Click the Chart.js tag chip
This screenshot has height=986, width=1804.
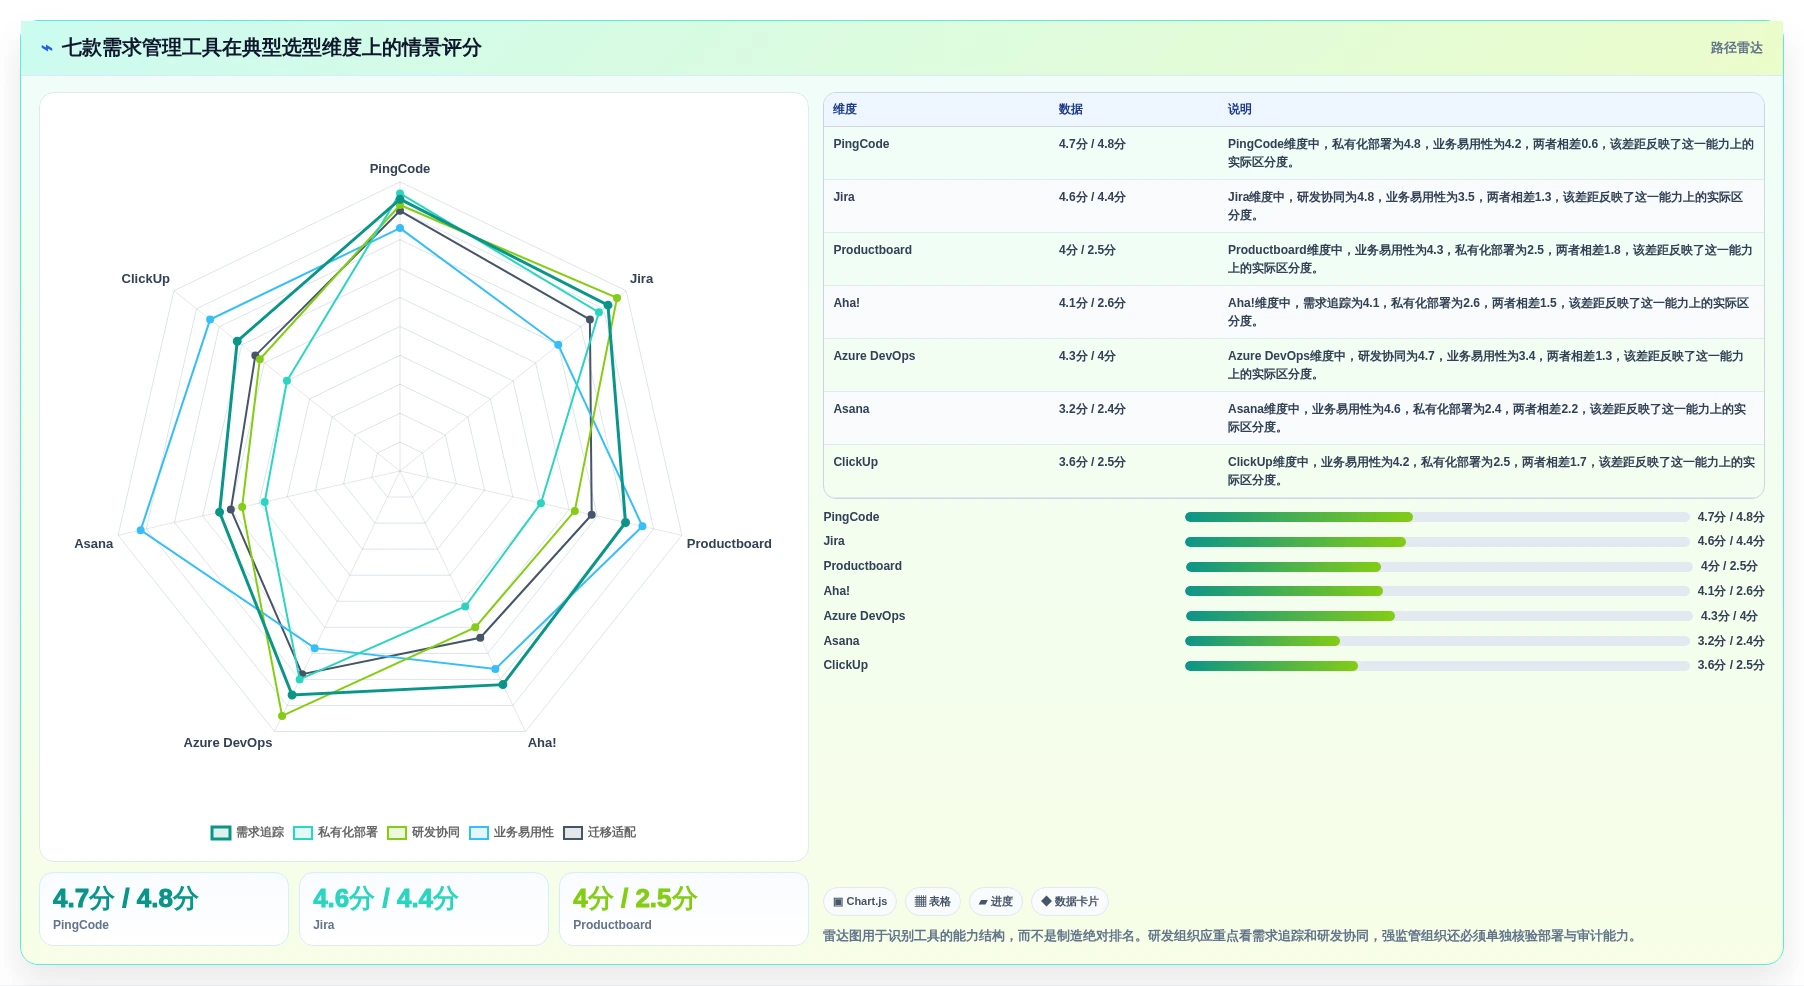point(860,902)
